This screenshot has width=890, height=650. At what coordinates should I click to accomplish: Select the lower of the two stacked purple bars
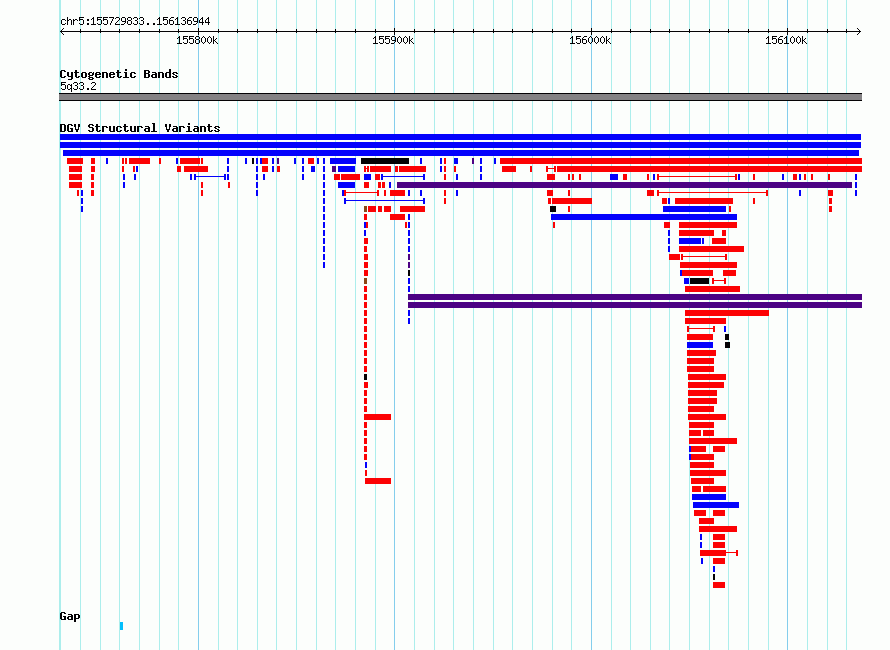(x=635, y=305)
